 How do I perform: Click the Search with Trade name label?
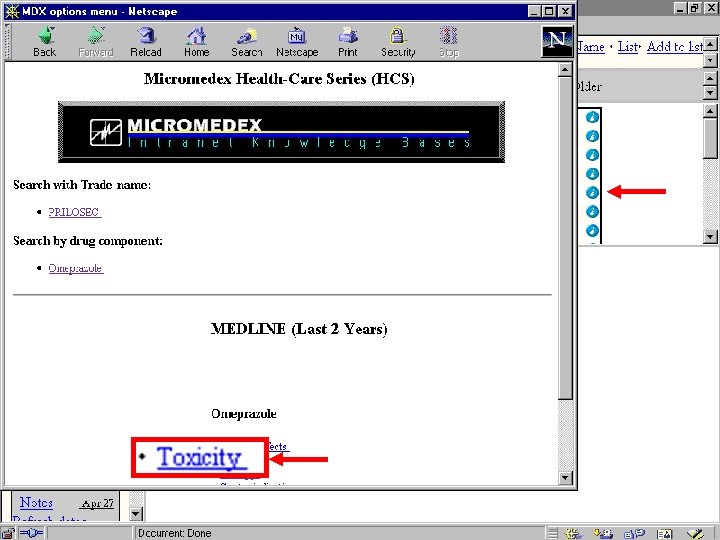click(x=82, y=185)
